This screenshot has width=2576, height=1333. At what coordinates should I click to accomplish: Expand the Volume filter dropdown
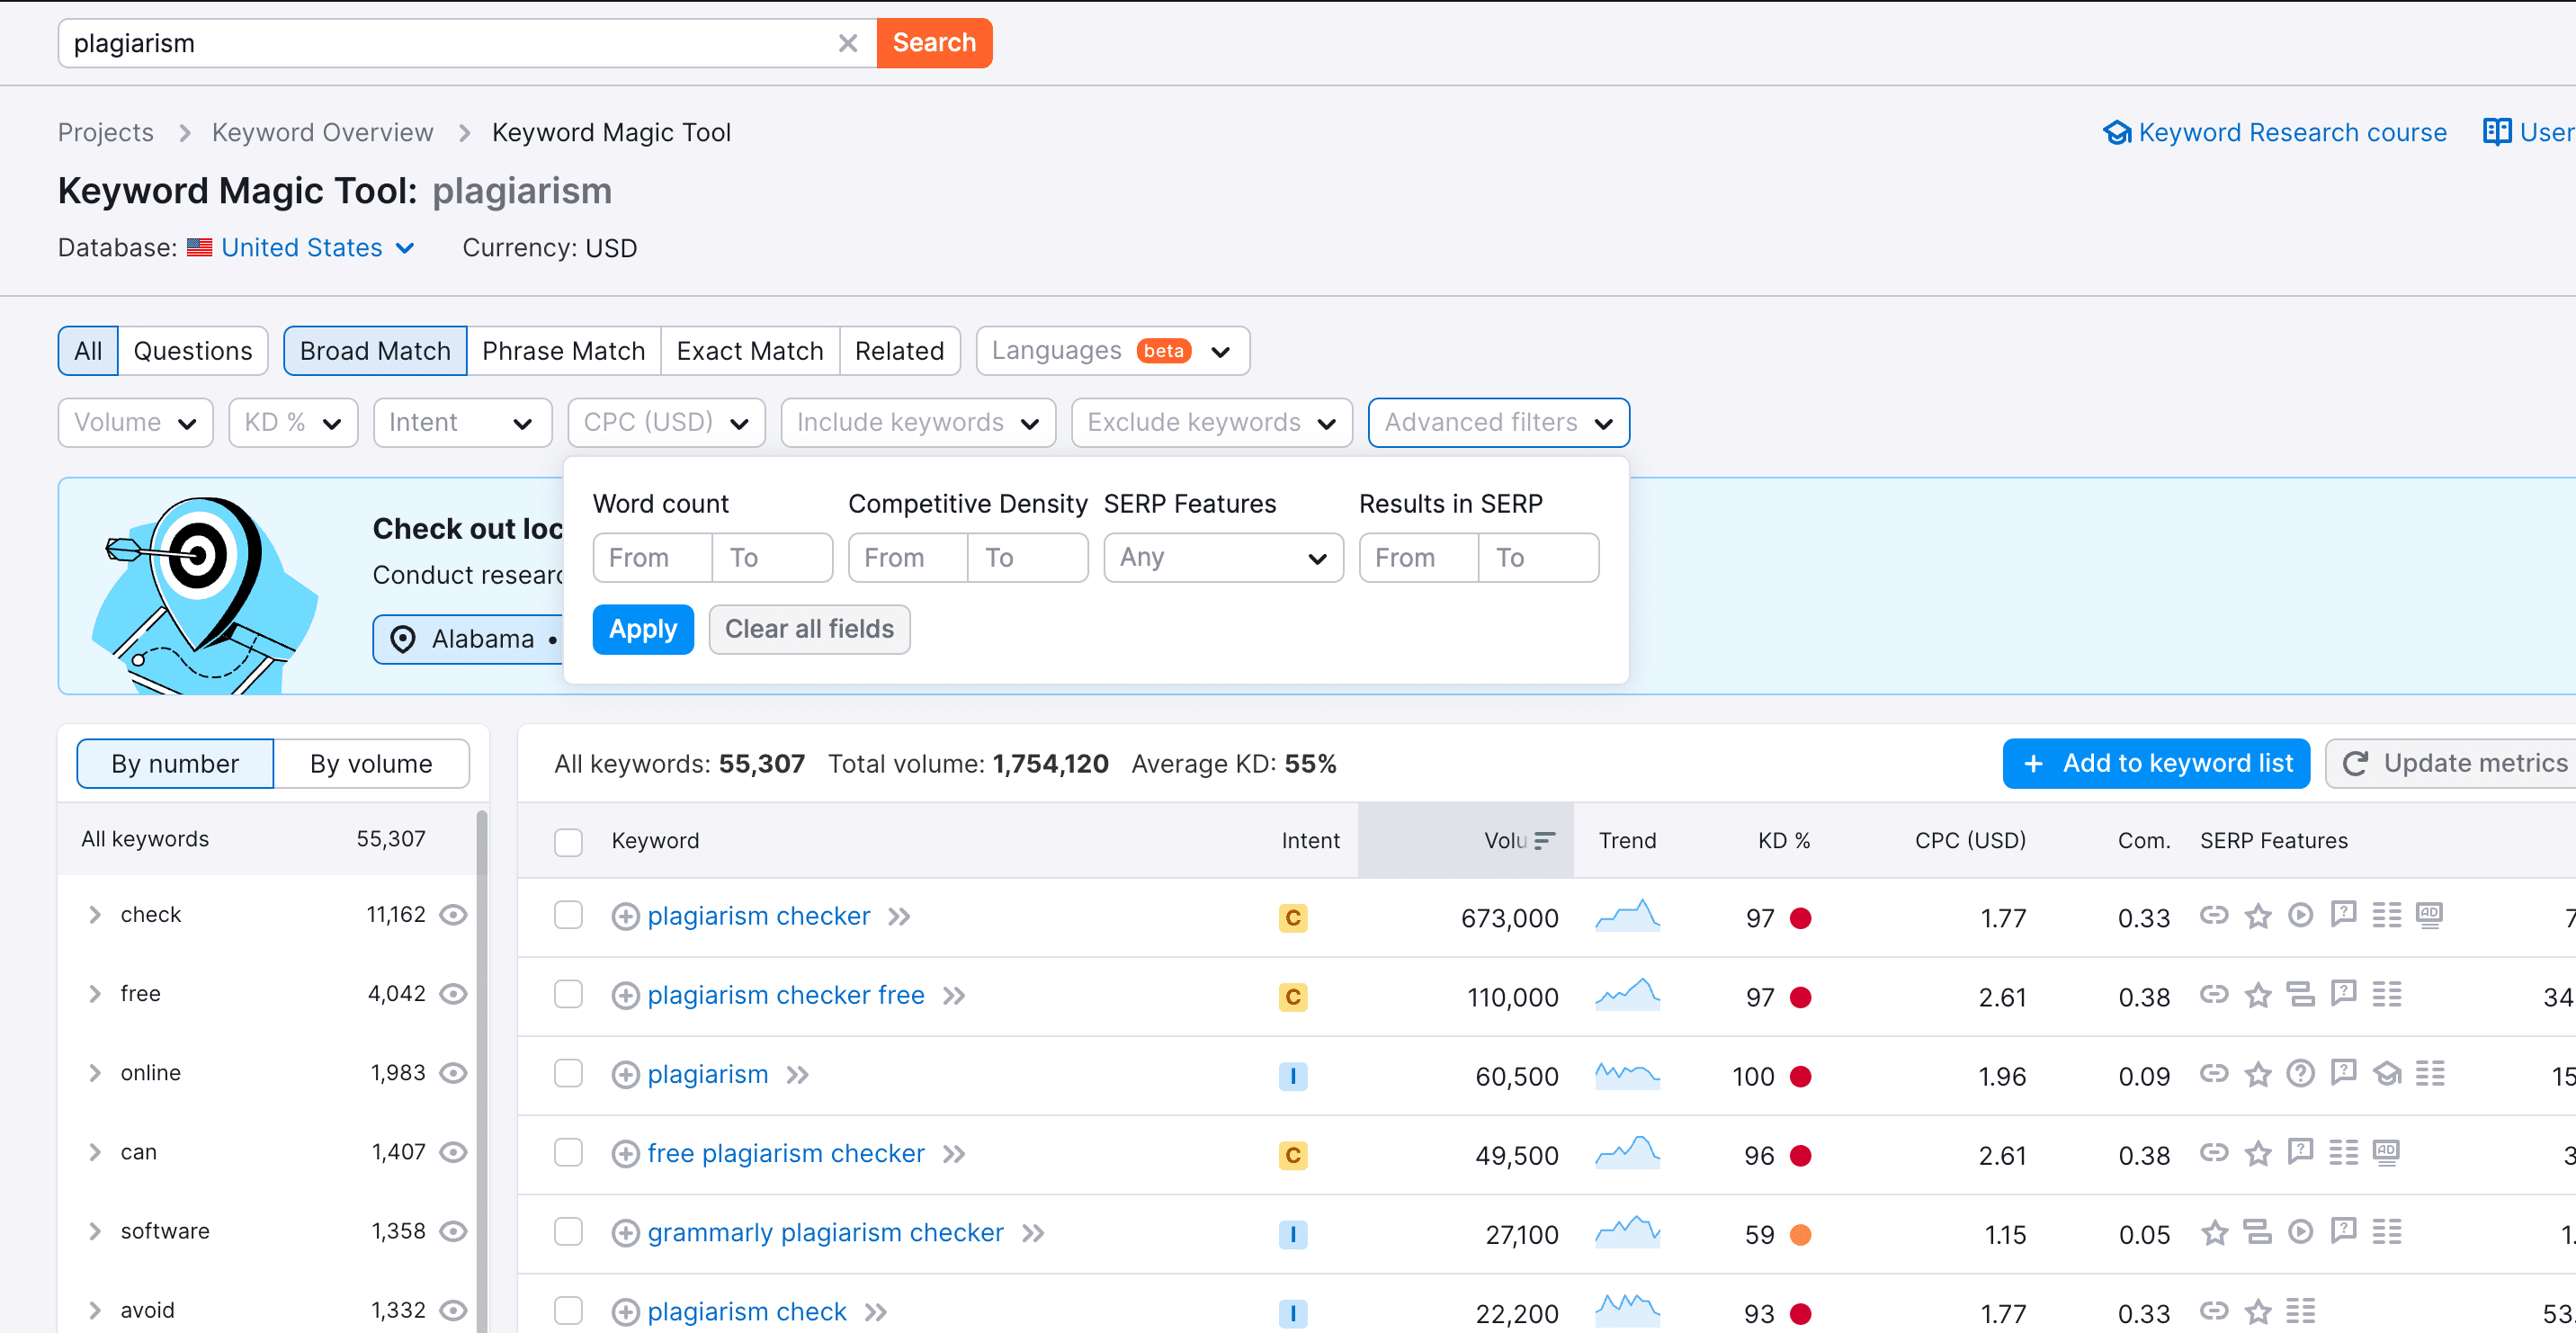[x=132, y=422]
